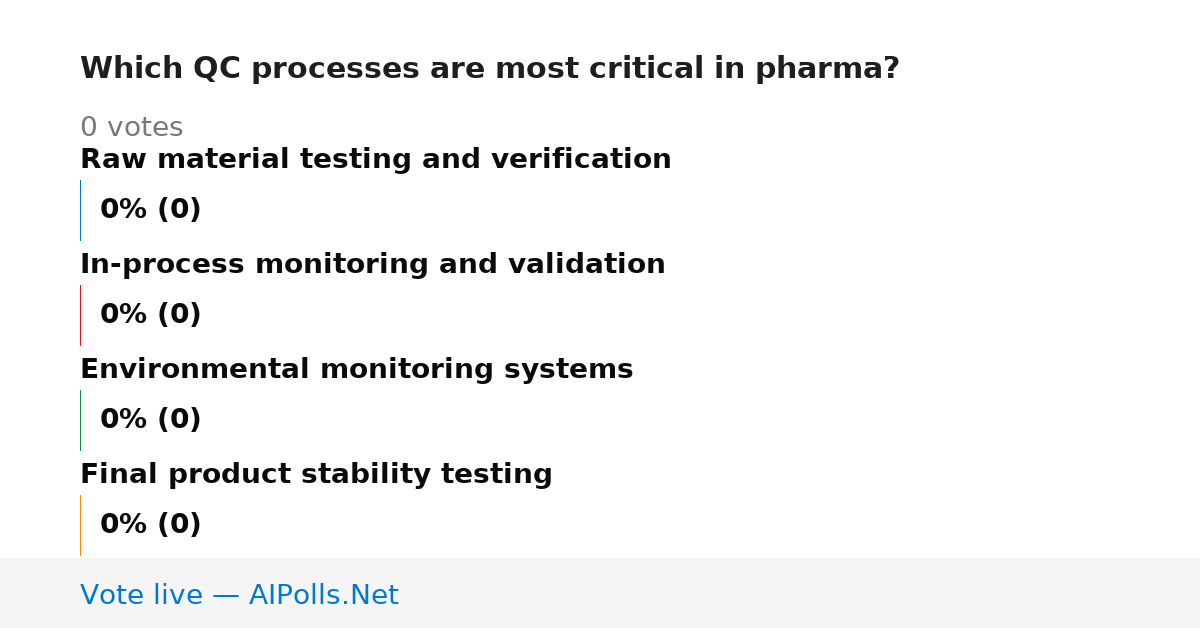This screenshot has width=1200, height=628.
Task: Click the 0% (0) result under Final product
Action: pos(151,525)
